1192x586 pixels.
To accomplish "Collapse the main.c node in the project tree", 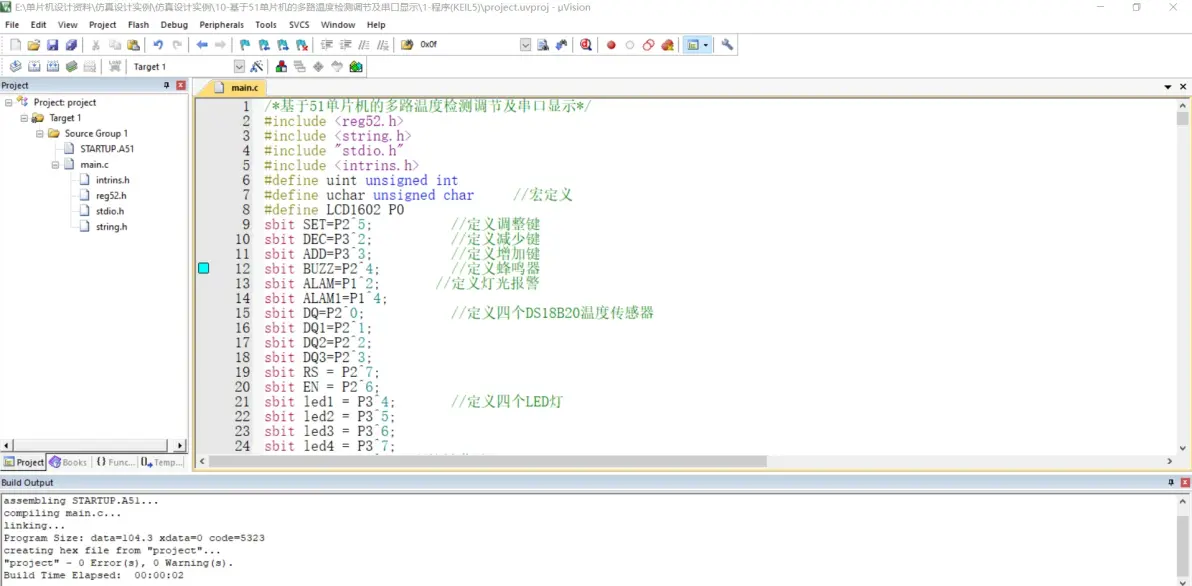I will click(56, 164).
